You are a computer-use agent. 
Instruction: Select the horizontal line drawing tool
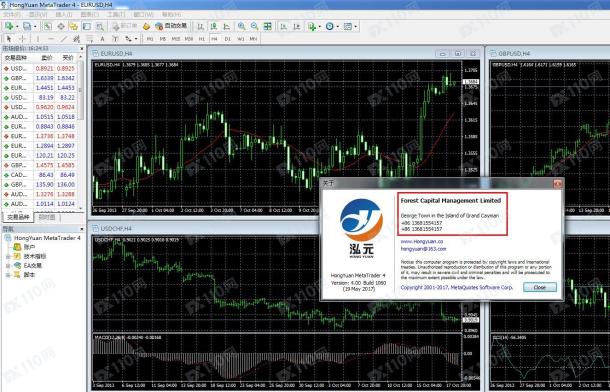click(51, 39)
